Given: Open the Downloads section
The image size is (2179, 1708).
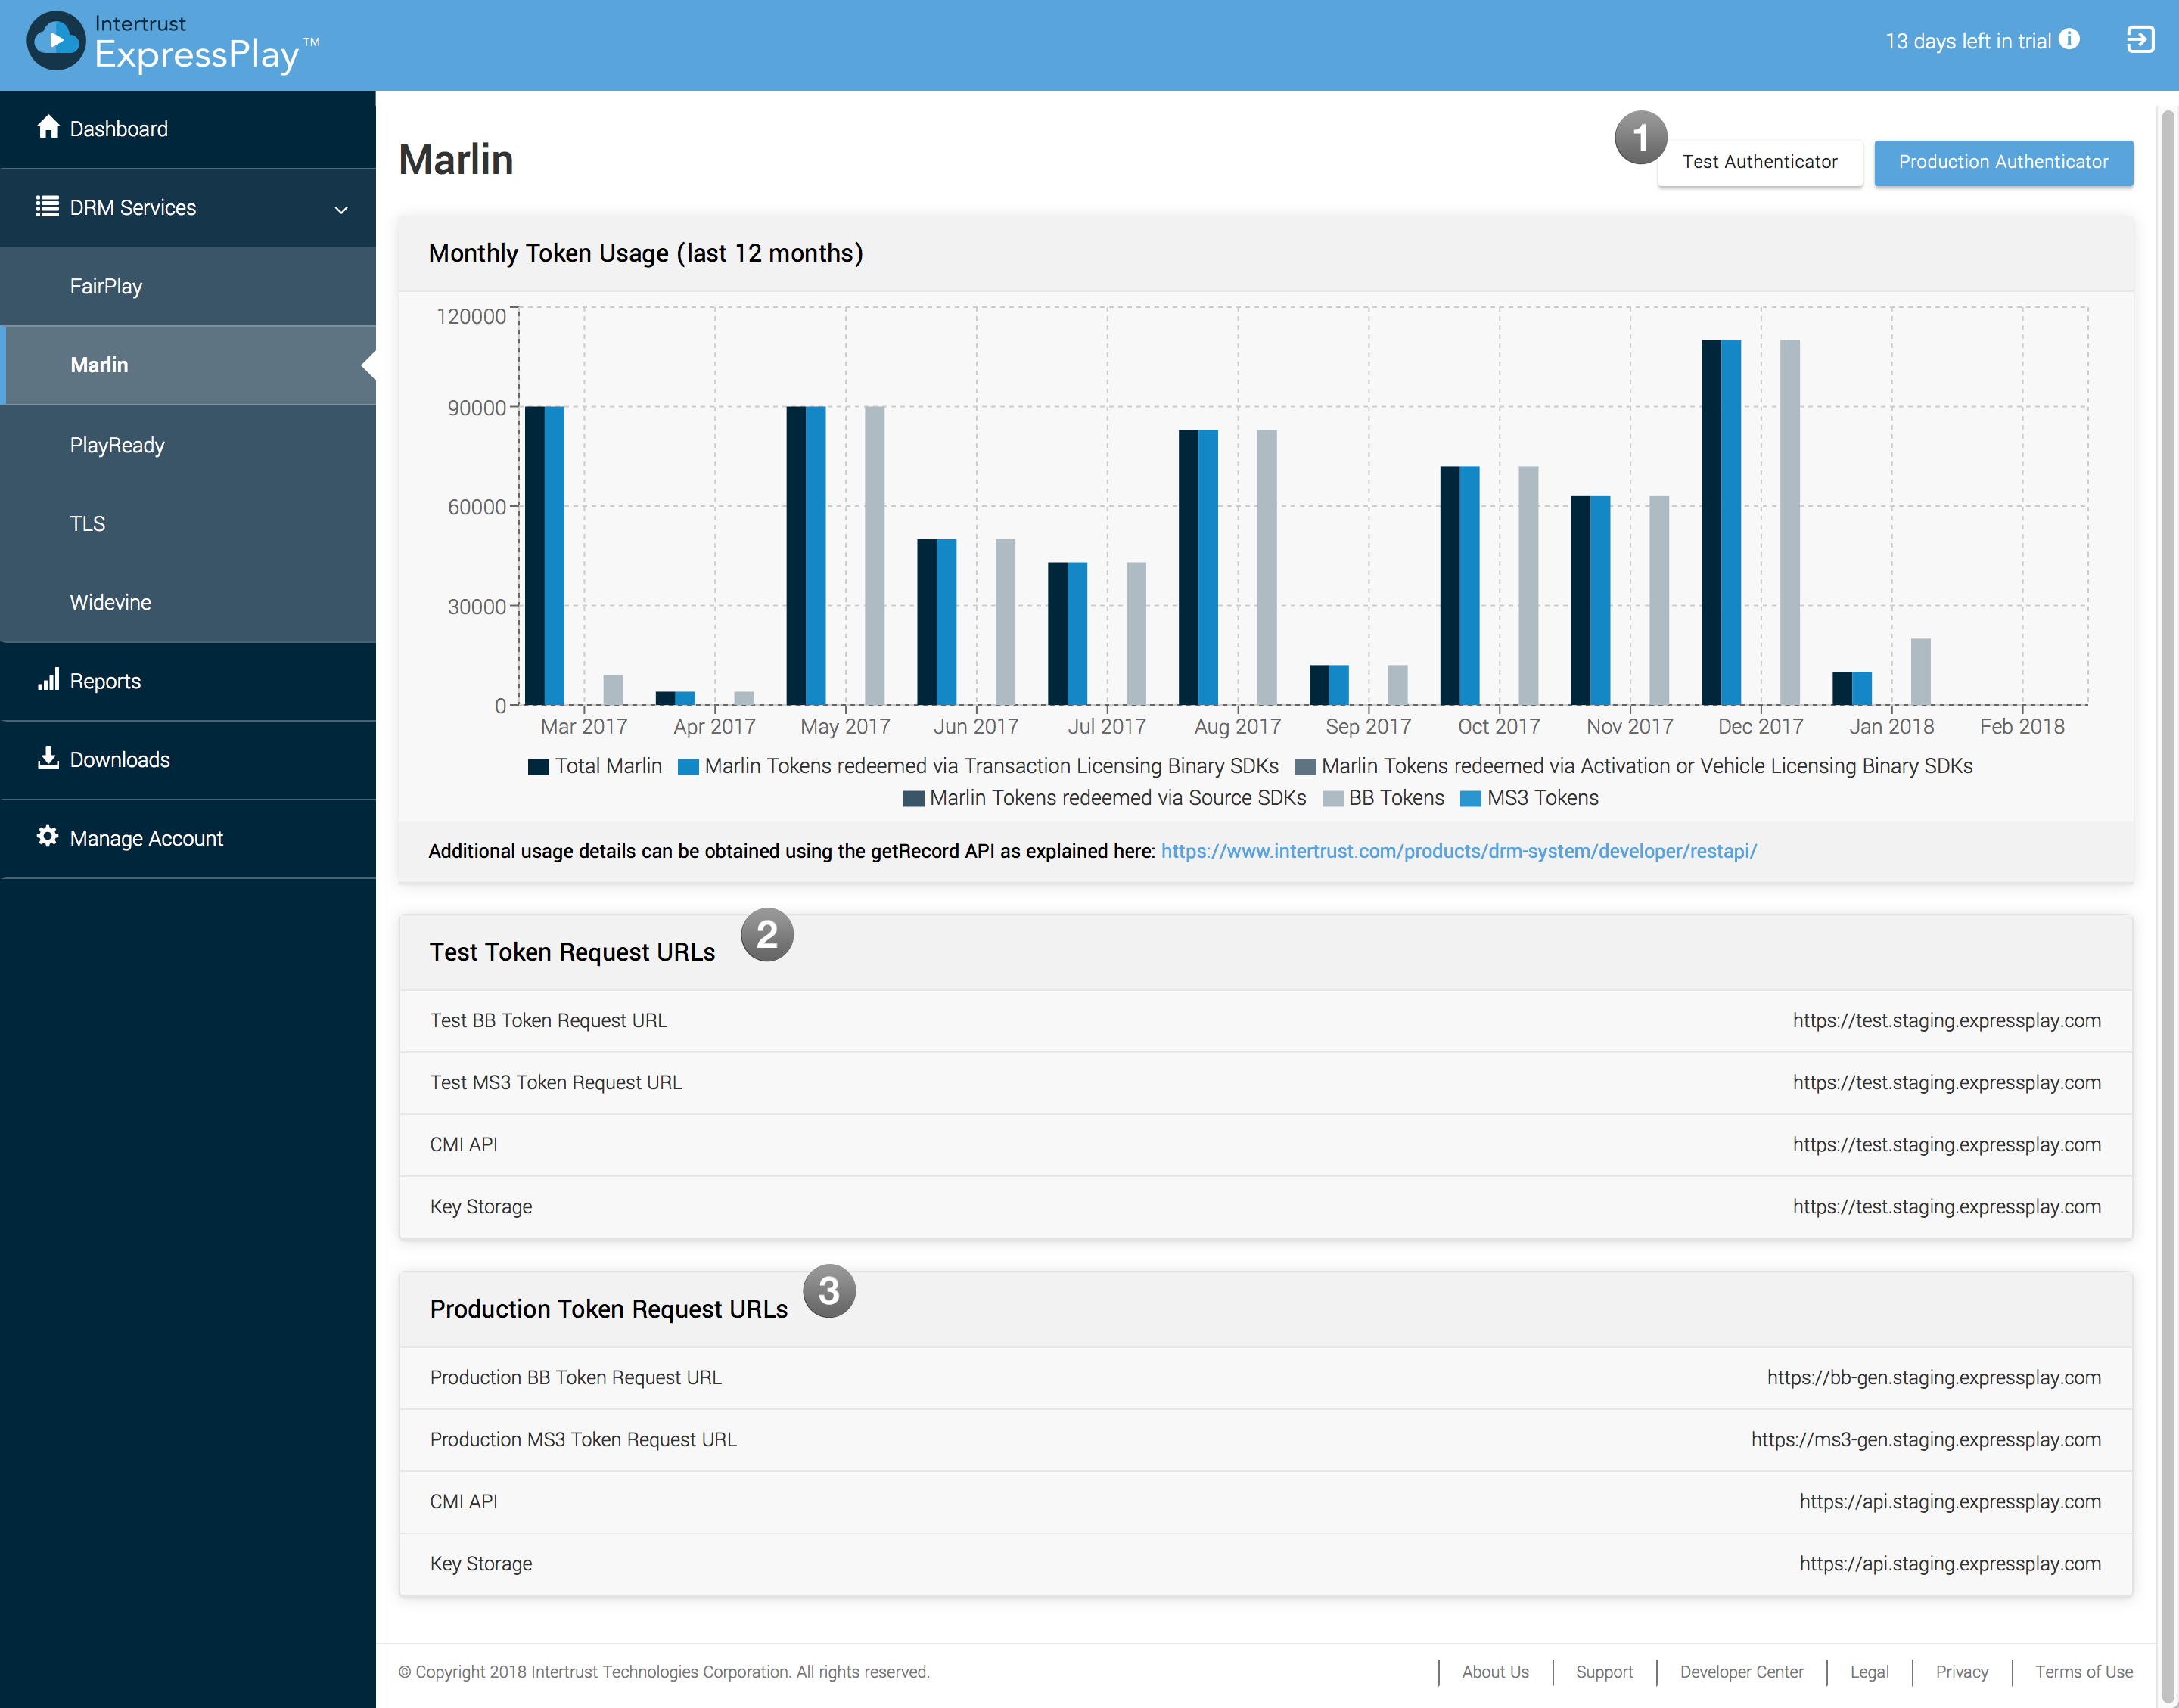Looking at the screenshot, I should click(188, 760).
